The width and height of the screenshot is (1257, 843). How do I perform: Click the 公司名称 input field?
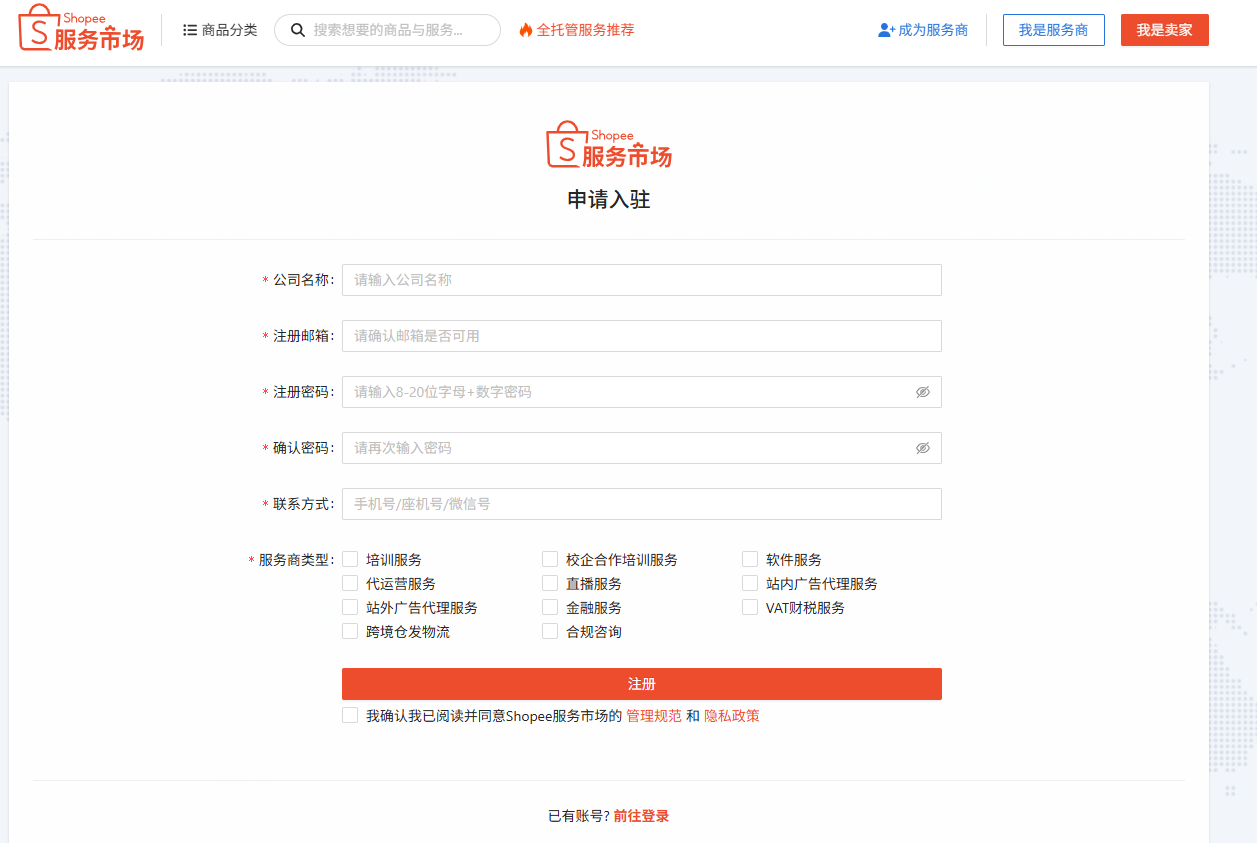click(x=642, y=280)
